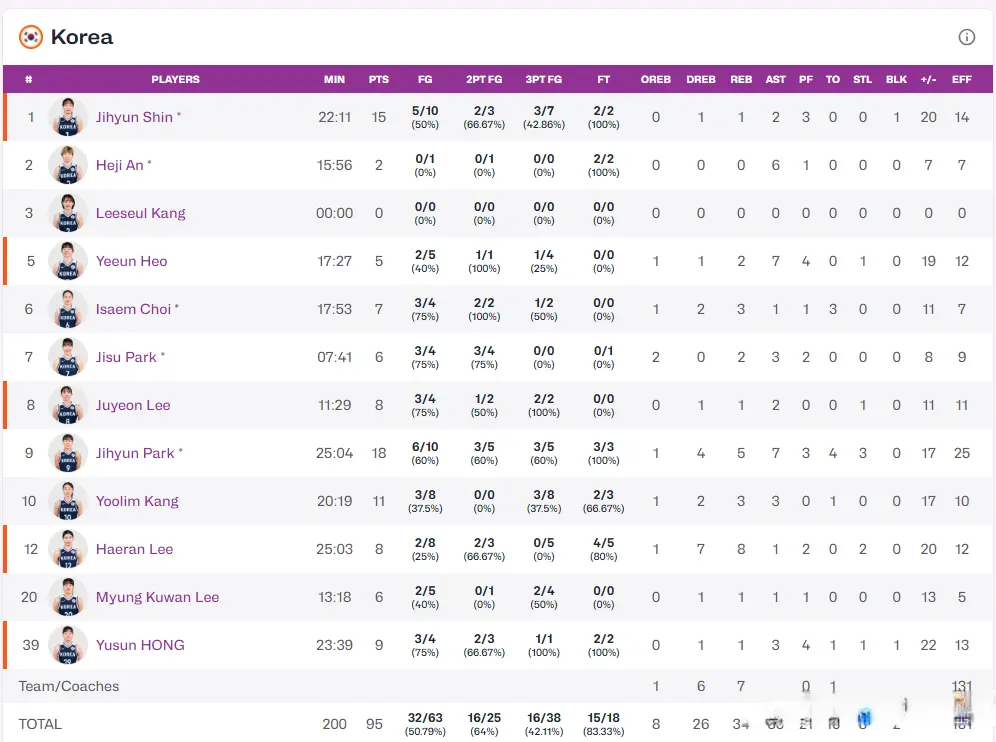Click Heji An's assists value 6
Screen dimensions: 996x742
click(776, 165)
